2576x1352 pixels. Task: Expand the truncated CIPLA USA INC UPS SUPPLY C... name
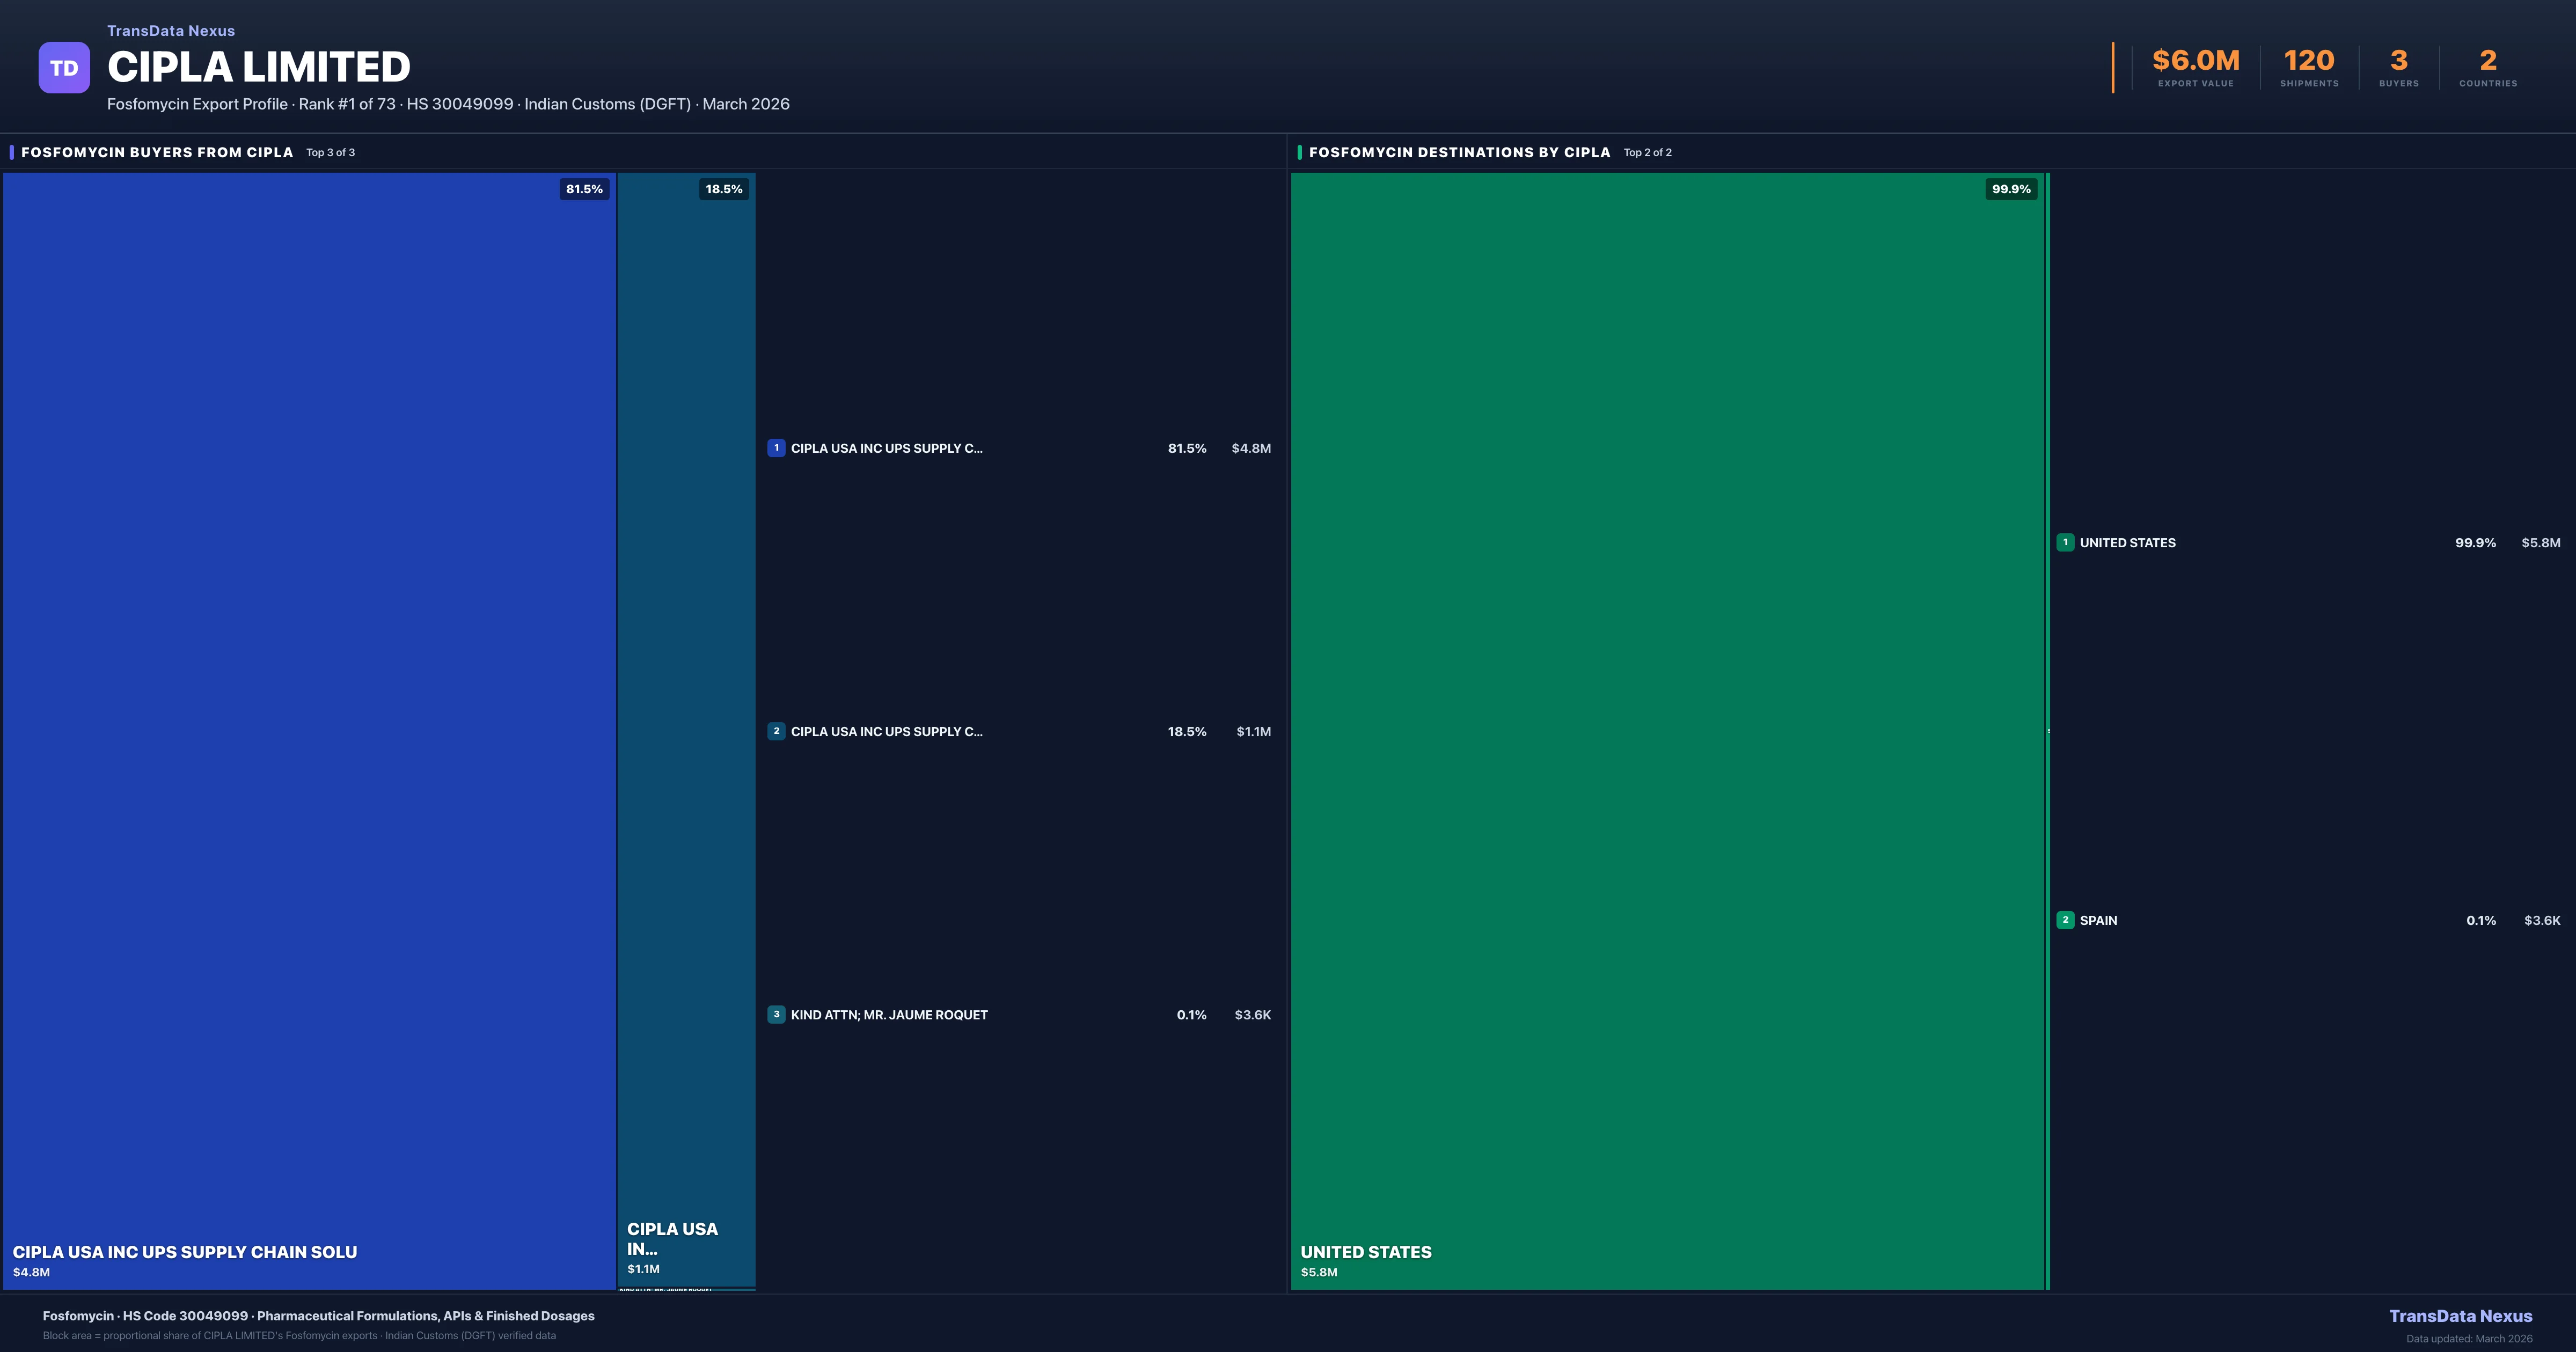[x=886, y=448]
